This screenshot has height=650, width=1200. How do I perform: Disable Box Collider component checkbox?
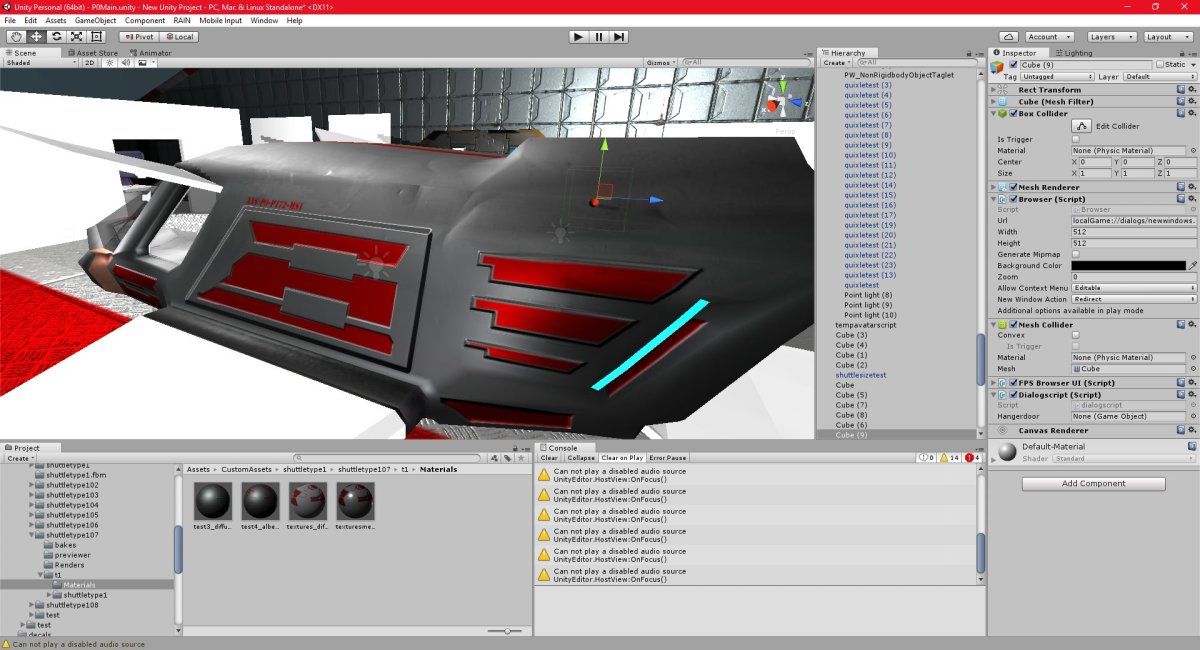coord(1014,113)
